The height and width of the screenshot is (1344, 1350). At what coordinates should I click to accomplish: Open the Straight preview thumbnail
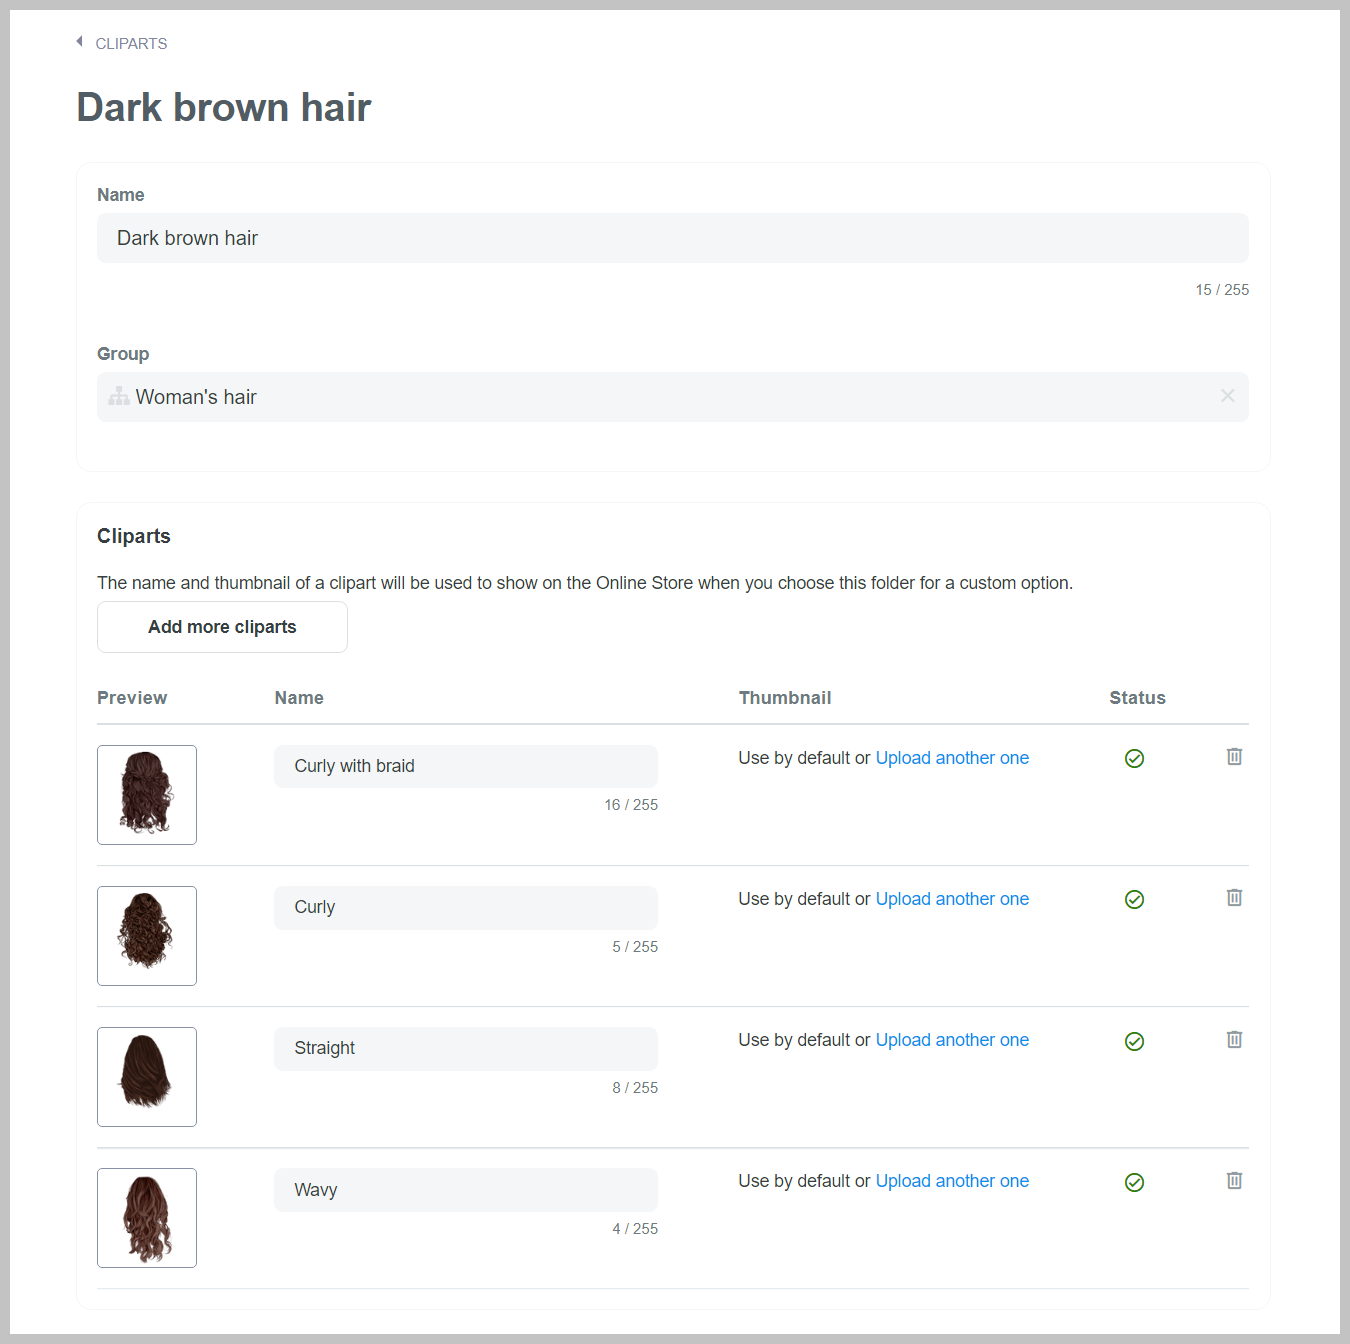click(147, 1077)
